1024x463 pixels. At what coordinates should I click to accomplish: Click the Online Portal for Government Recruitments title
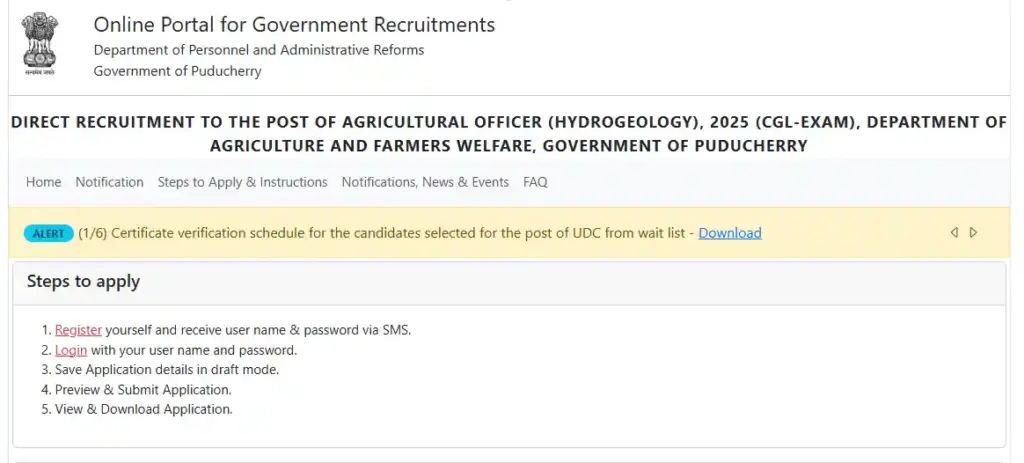(294, 24)
